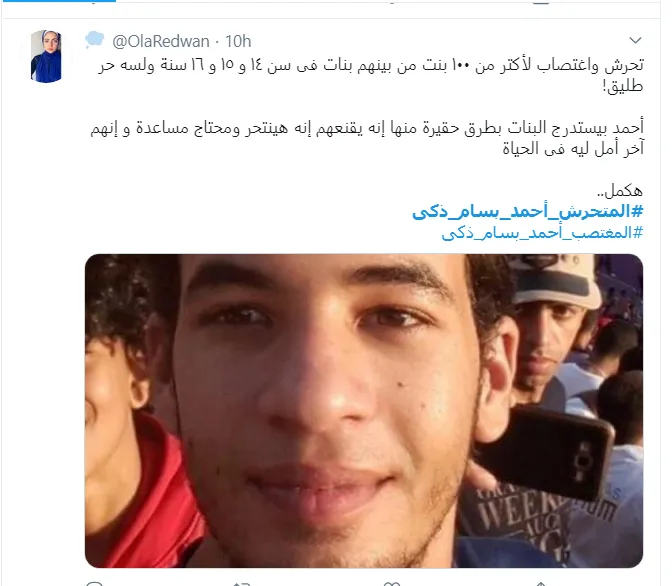Reply to the tweet using comment icon
The width and height of the screenshot is (672, 586).
click(x=94, y=583)
